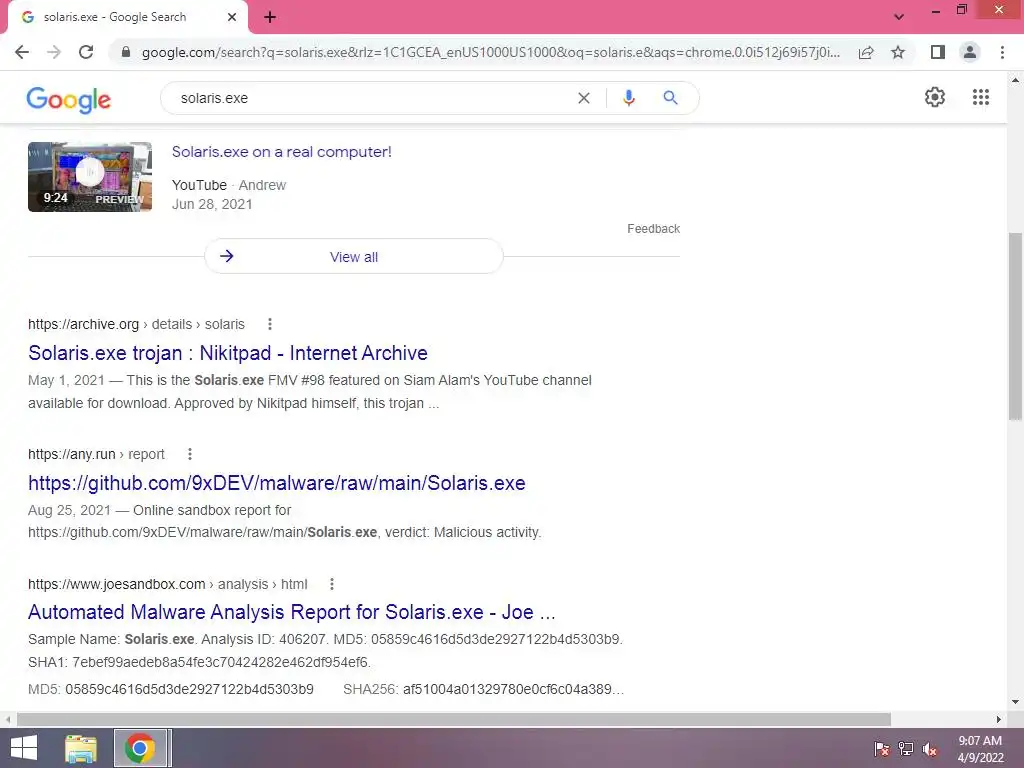Open the Windows Start menu

[x=24, y=748]
